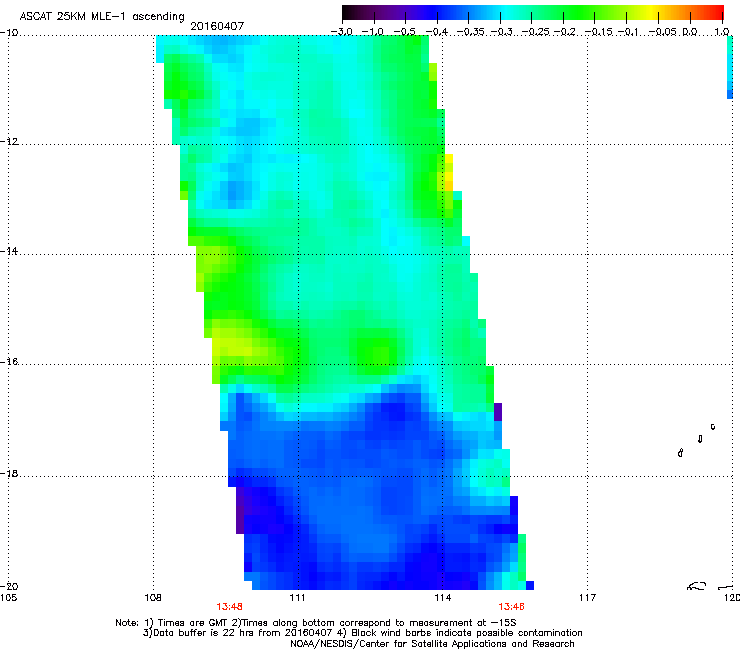
Task: Click the -0.4 color scale label
Action: tap(437, 32)
